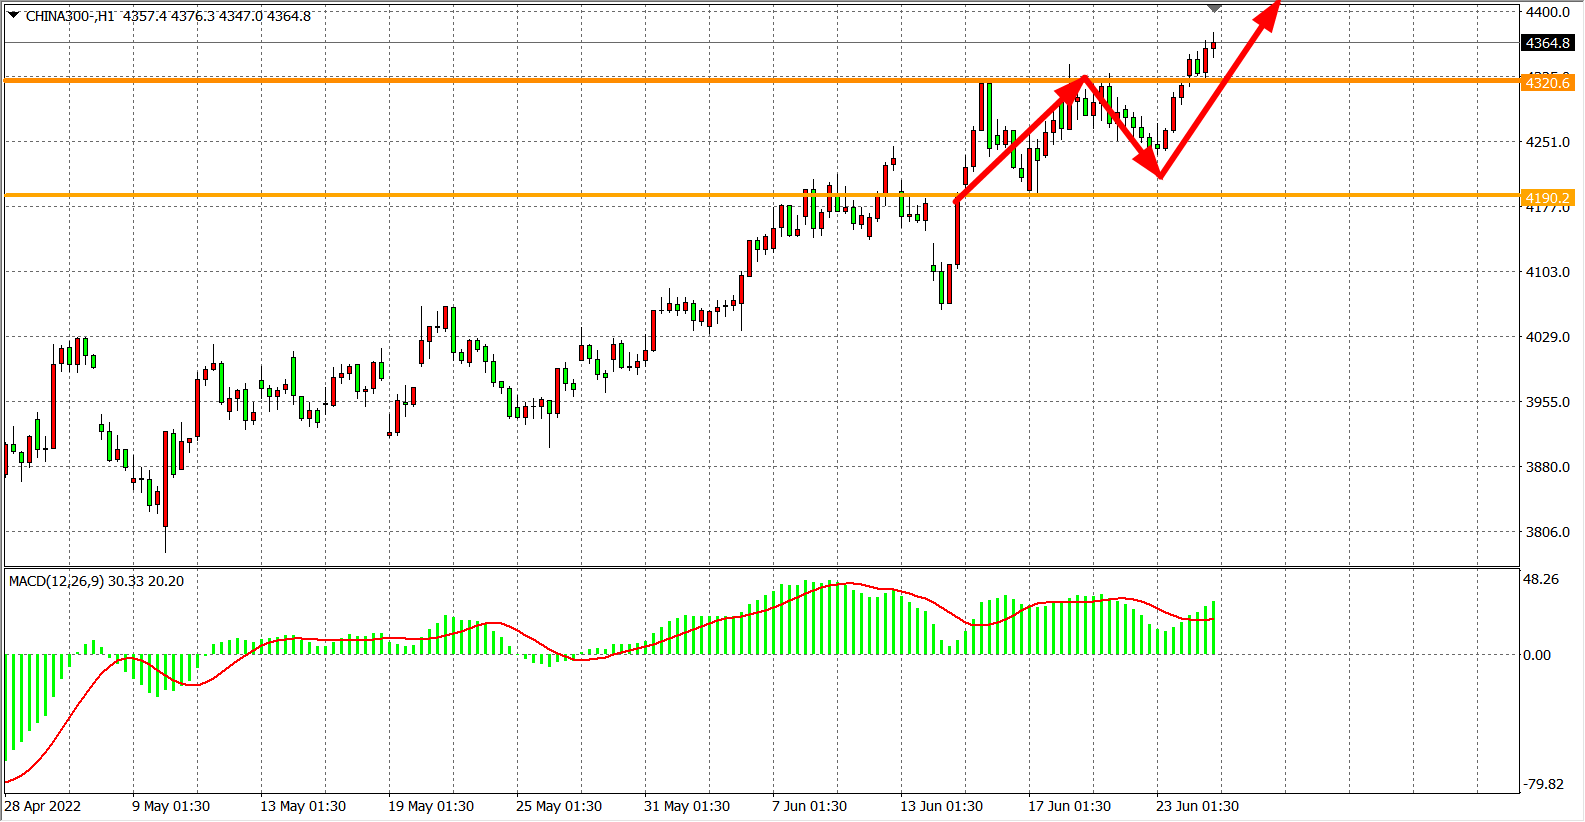This screenshot has height=822, width=1585.
Task: Click the 0.00 level on MACD scale
Action: [x=1536, y=655]
